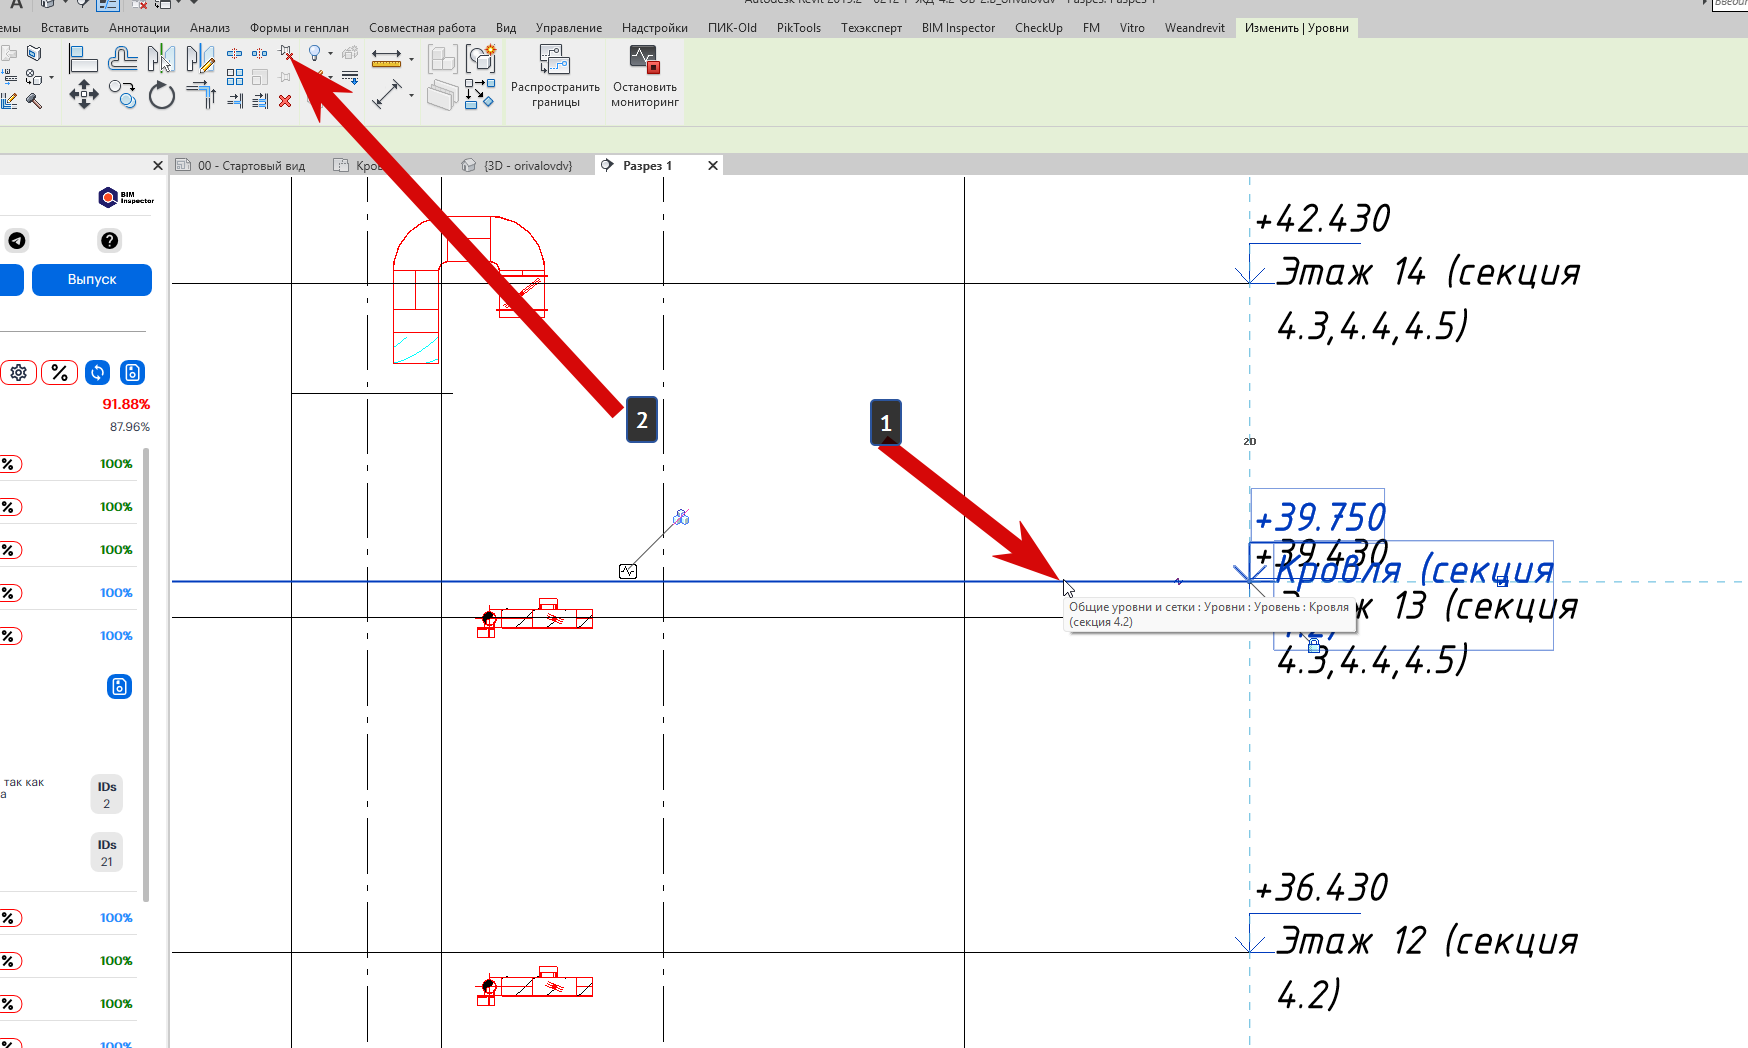The height and width of the screenshot is (1048, 1748).
Task: Select the Aligned Dimension tool
Action: 386,95
